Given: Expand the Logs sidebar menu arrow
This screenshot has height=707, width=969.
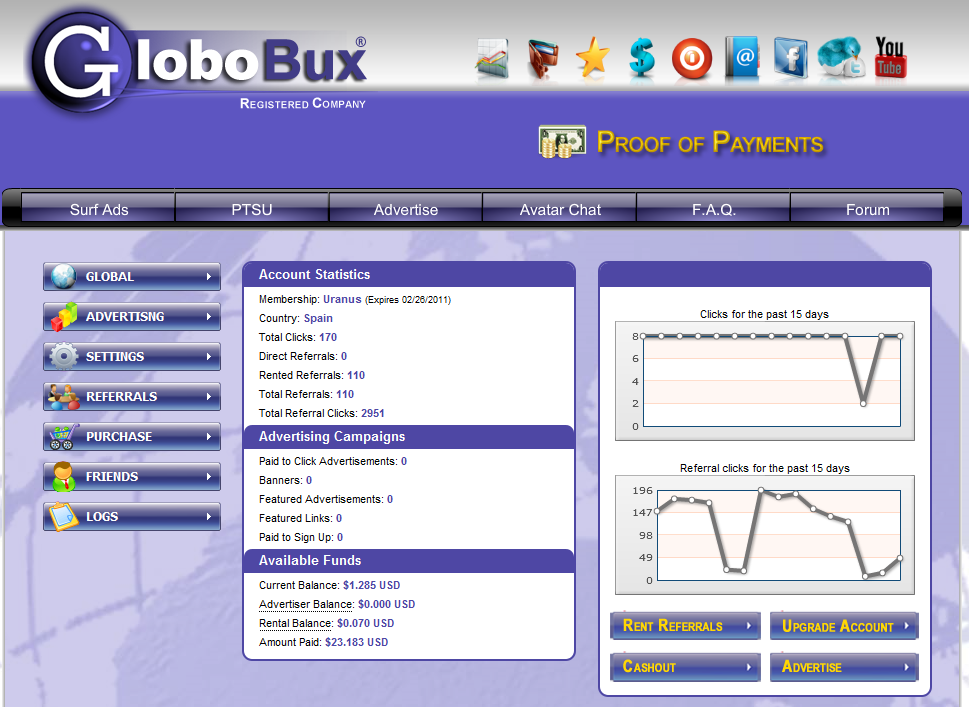Looking at the screenshot, I should click(209, 517).
